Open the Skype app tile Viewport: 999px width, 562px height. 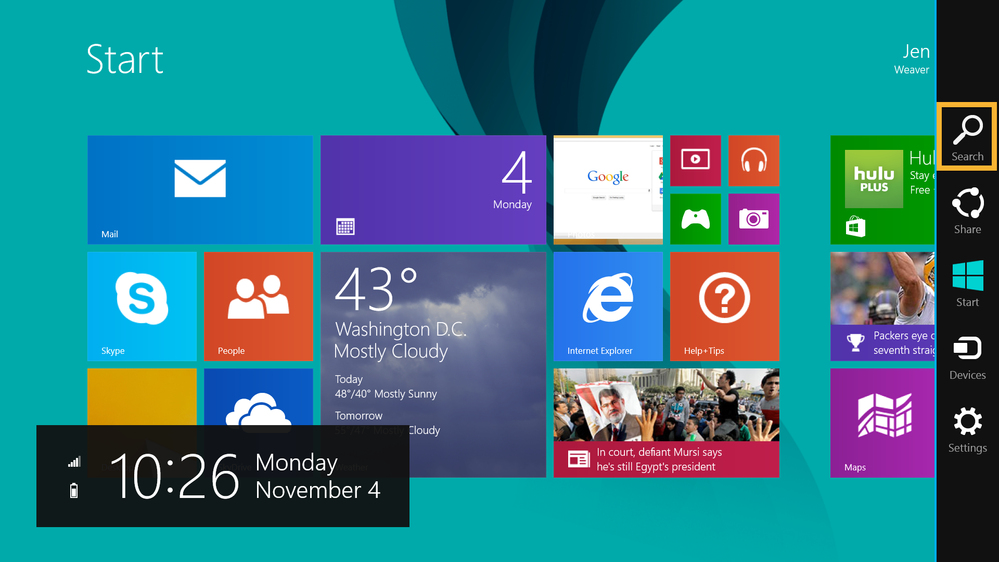(141, 306)
